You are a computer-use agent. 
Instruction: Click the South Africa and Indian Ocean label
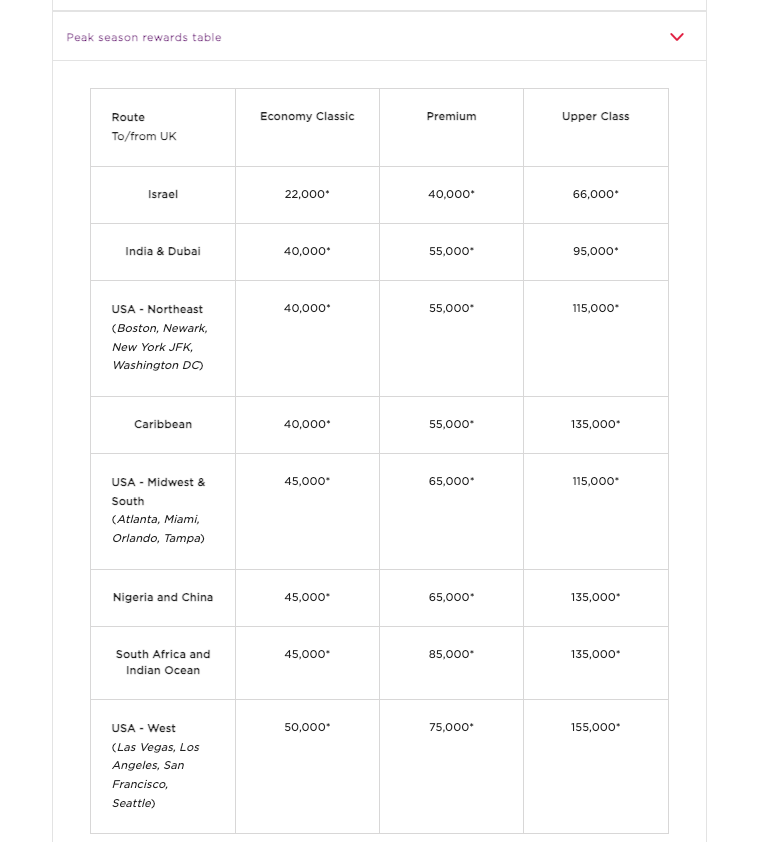tap(163, 662)
